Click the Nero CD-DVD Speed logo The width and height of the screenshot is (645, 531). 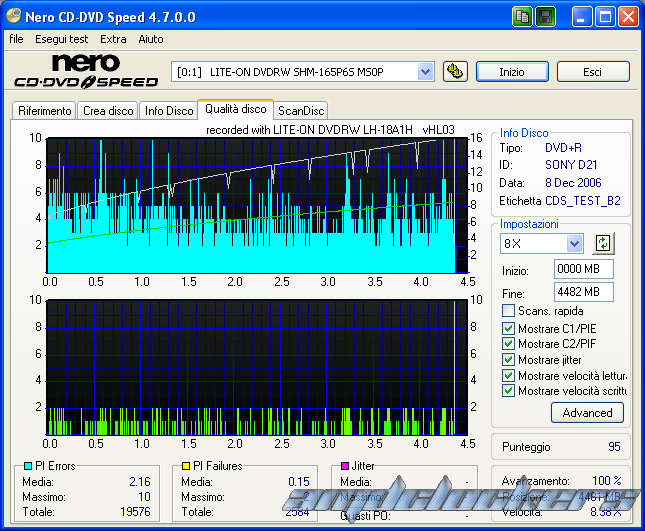[x=84, y=71]
